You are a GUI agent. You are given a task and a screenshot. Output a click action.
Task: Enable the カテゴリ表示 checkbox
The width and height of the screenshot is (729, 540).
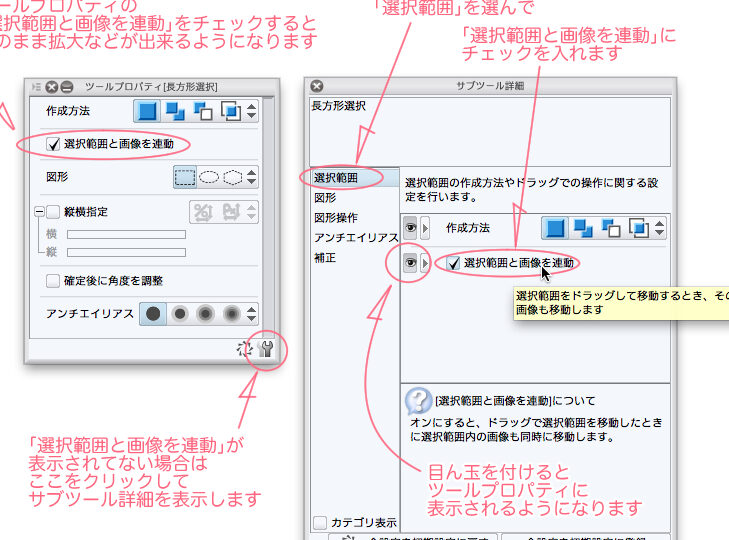[x=320, y=523]
